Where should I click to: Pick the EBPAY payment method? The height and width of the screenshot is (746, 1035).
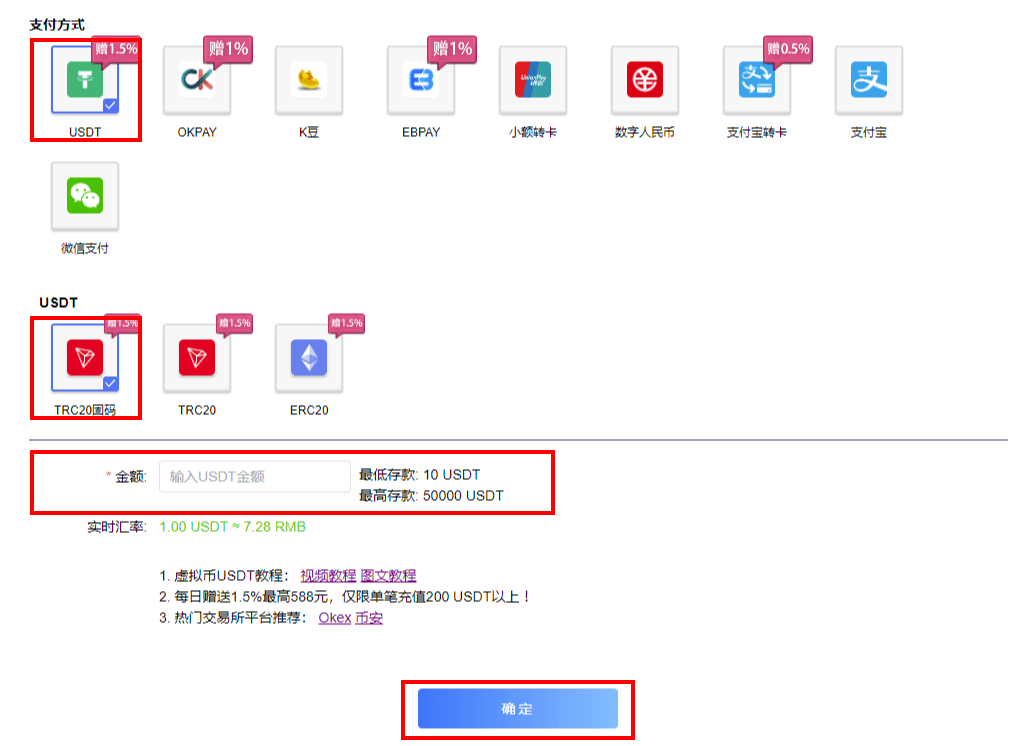tap(421, 80)
